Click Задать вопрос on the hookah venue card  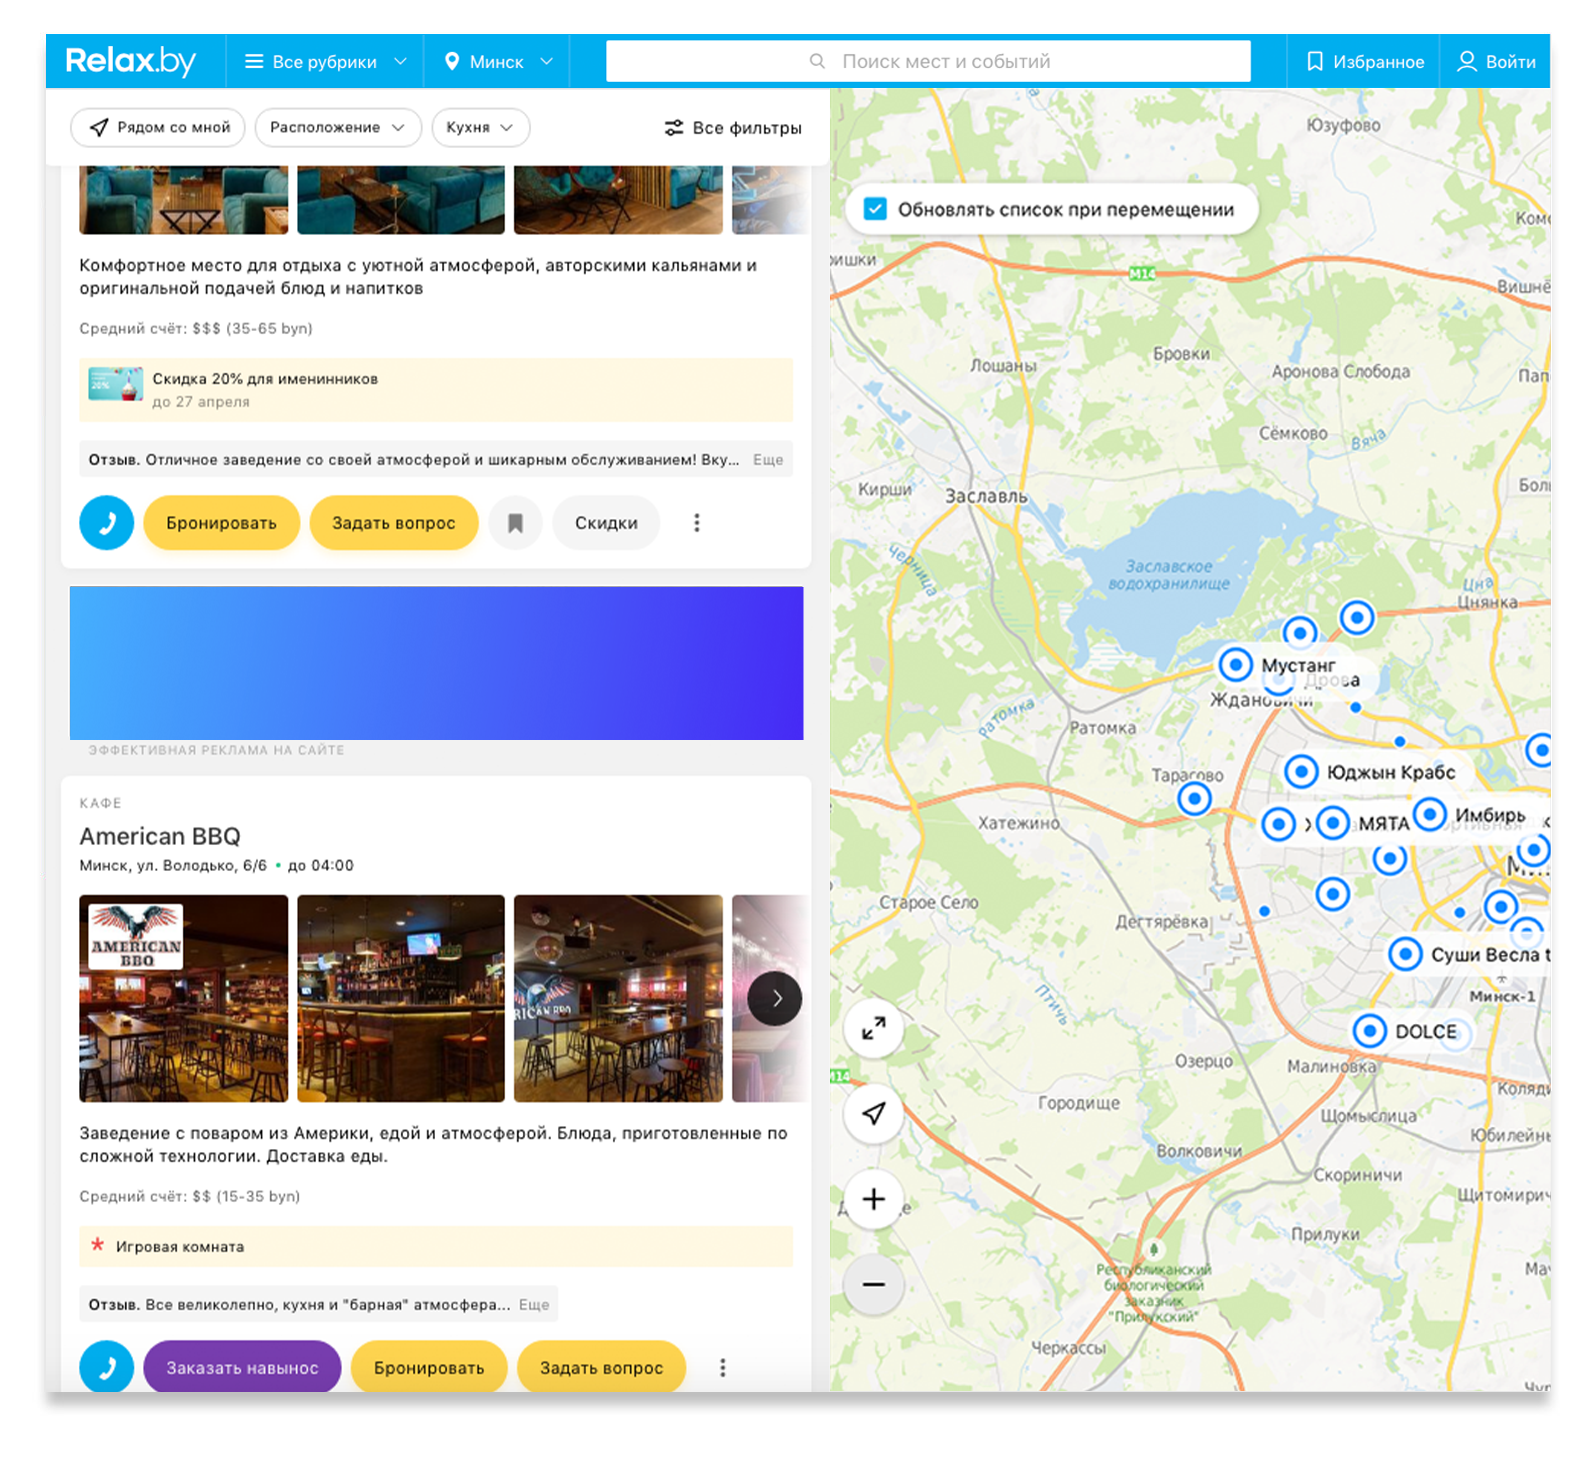point(394,523)
